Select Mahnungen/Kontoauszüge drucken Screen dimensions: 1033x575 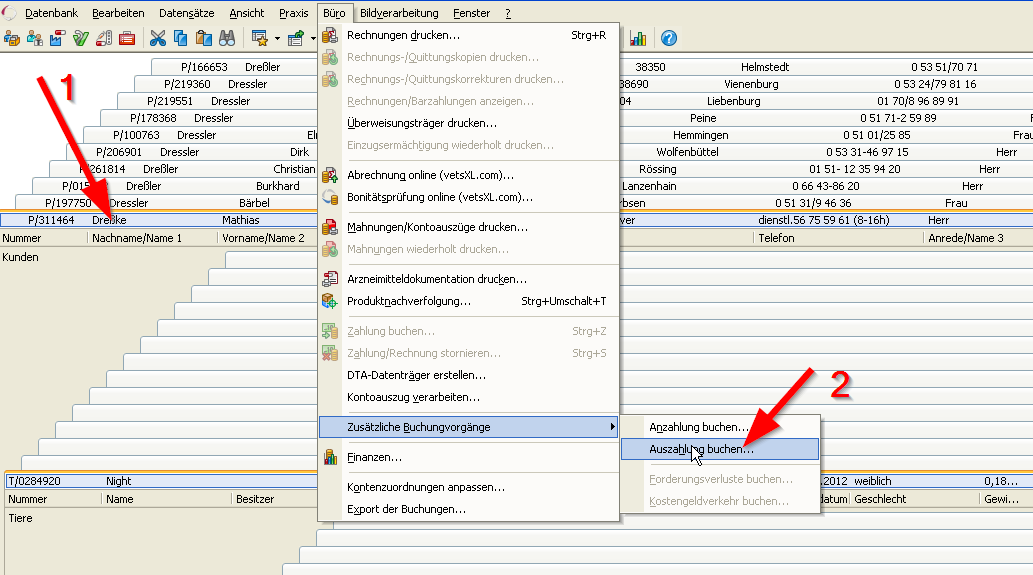(x=468, y=227)
